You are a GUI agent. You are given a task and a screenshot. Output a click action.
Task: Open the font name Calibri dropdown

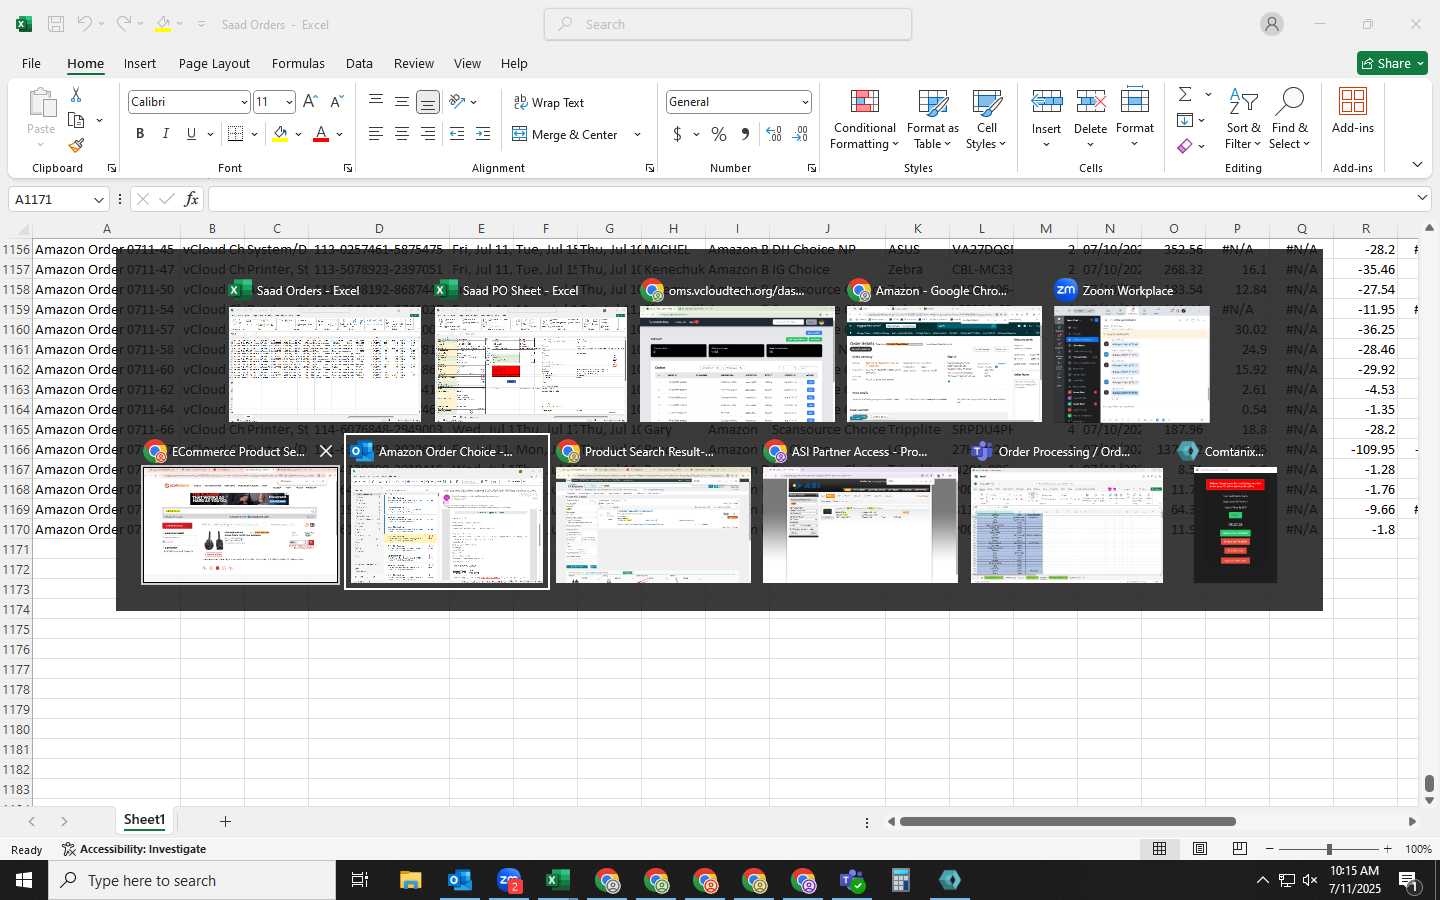pos(243,102)
